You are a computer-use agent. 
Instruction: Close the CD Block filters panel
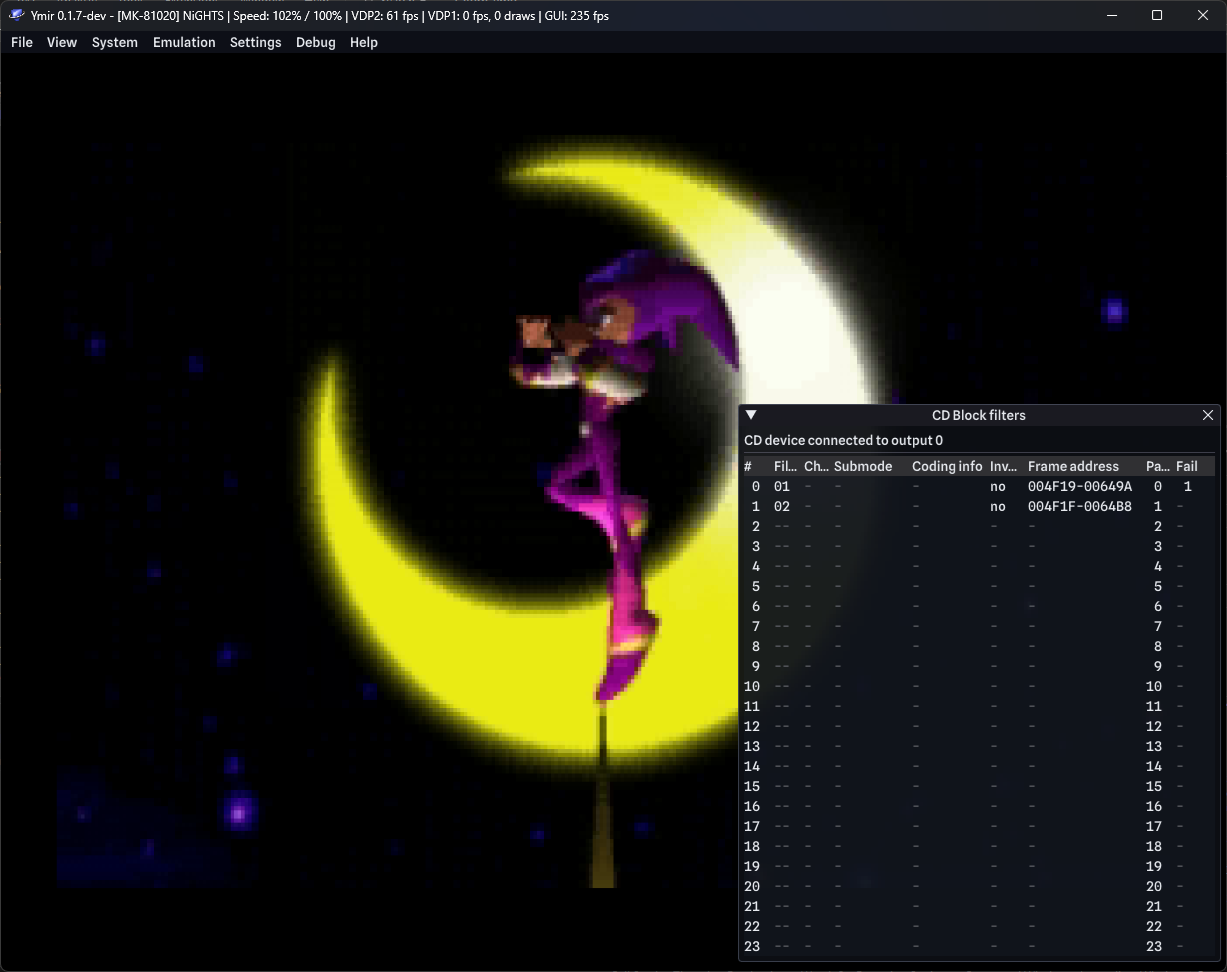tap(1207, 415)
